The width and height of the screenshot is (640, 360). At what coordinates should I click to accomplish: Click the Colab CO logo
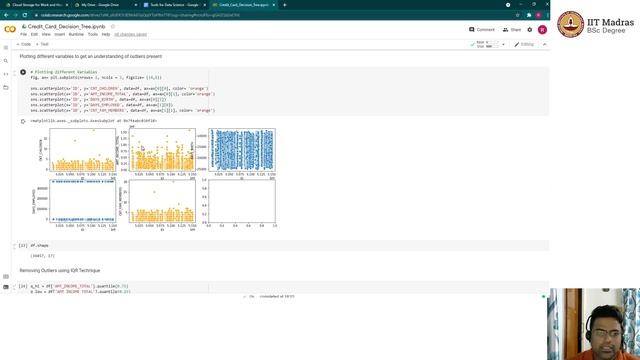coord(10,29)
